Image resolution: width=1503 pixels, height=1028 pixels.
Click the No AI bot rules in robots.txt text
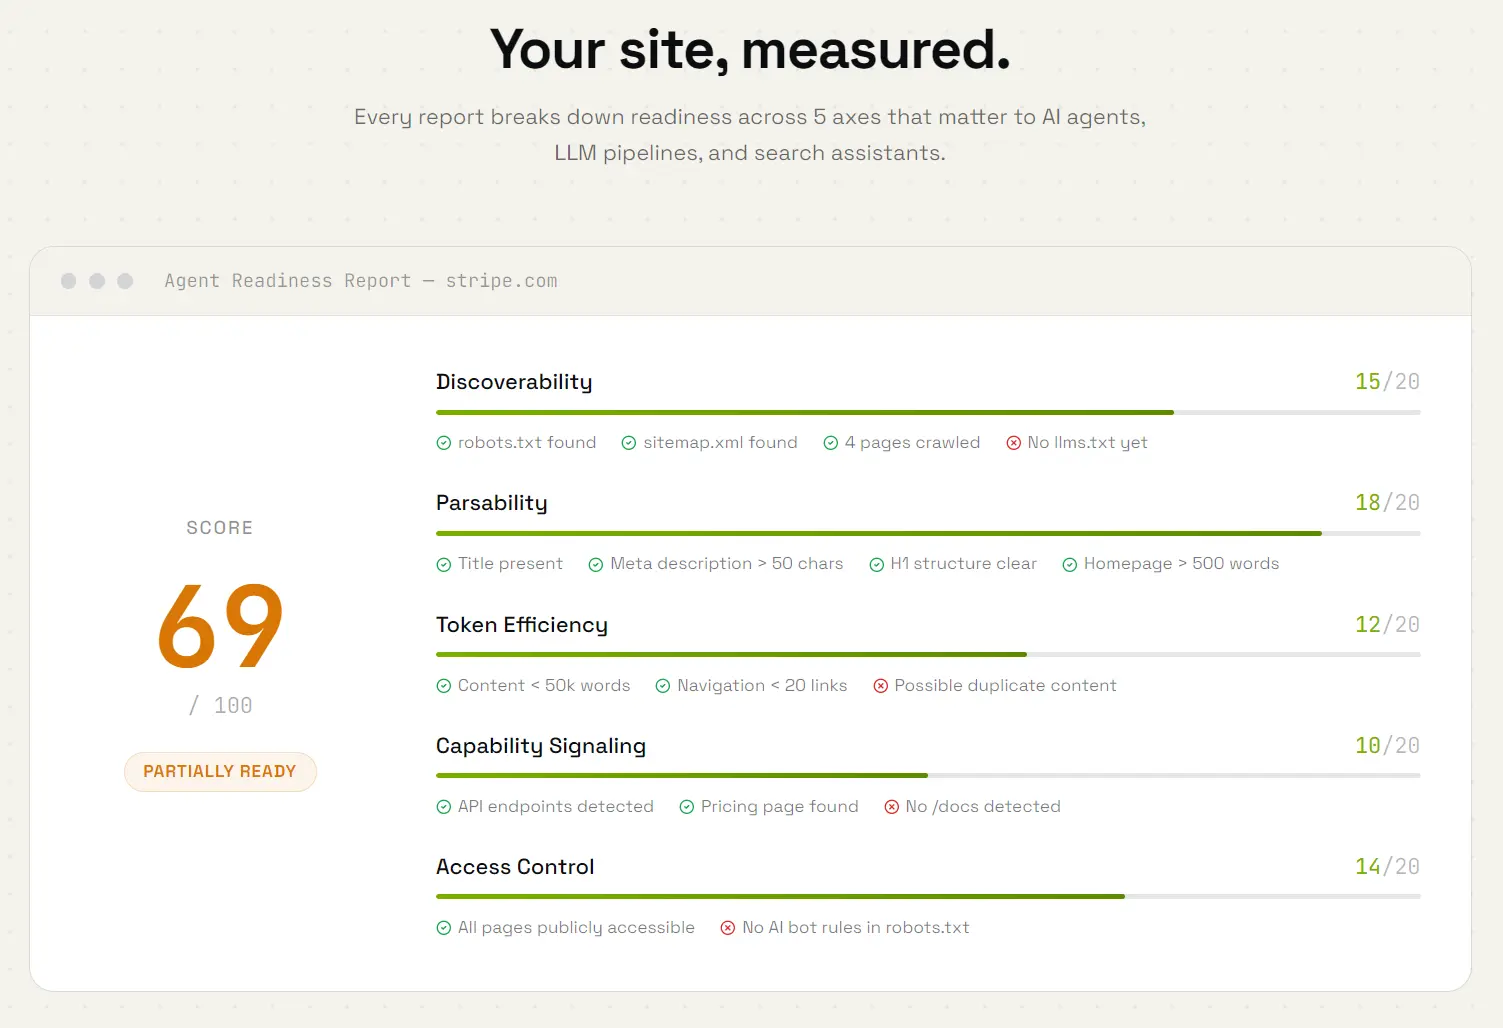[856, 928]
